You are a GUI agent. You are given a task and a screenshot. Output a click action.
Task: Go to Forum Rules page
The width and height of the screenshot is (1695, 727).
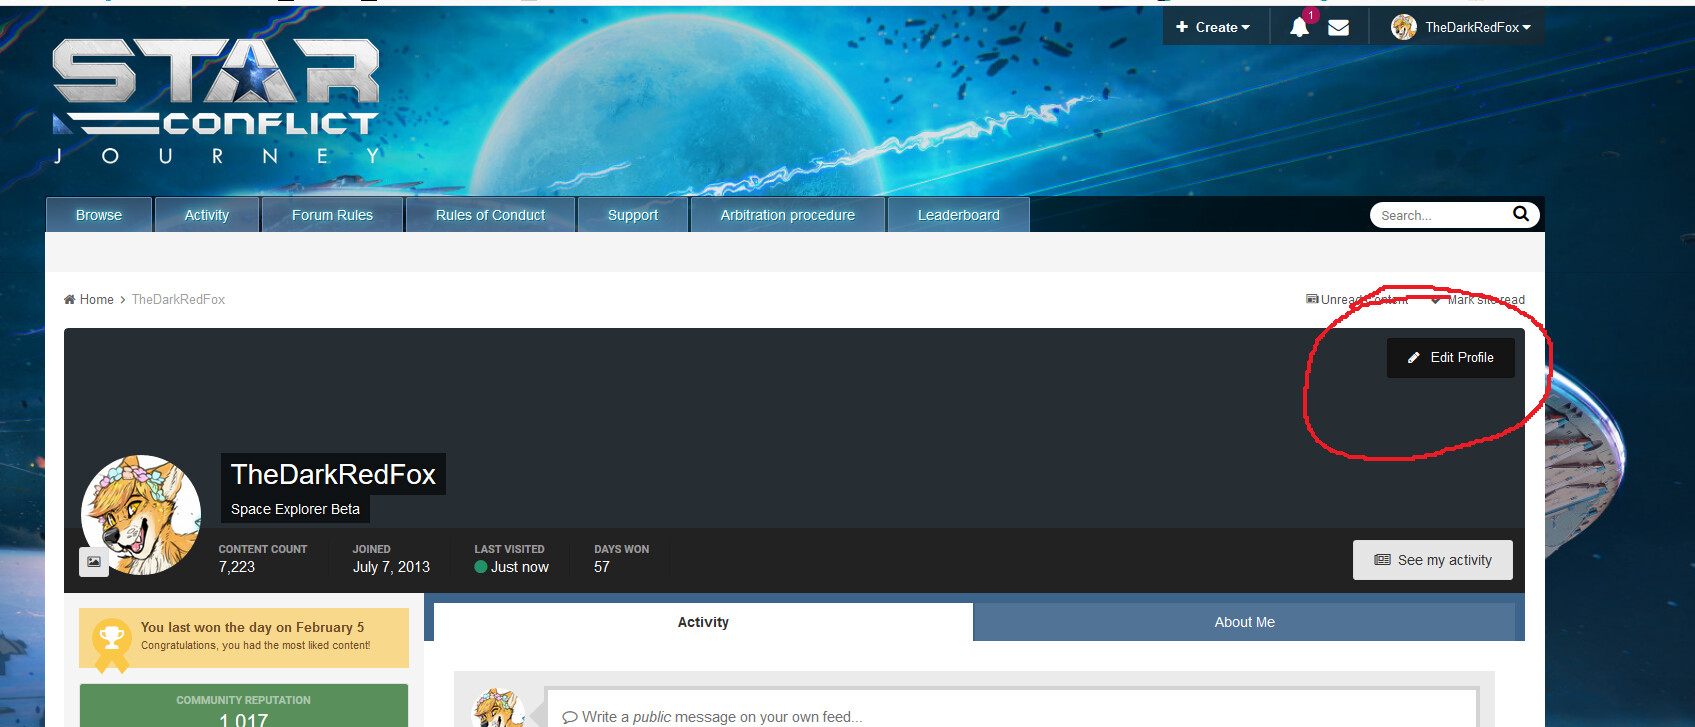tap(332, 215)
